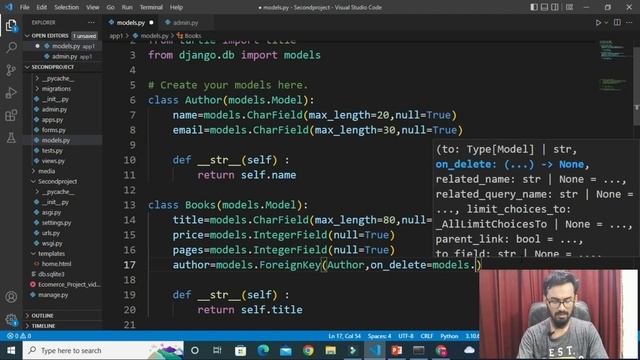
Task: Open the File menu
Action: [24, 7]
